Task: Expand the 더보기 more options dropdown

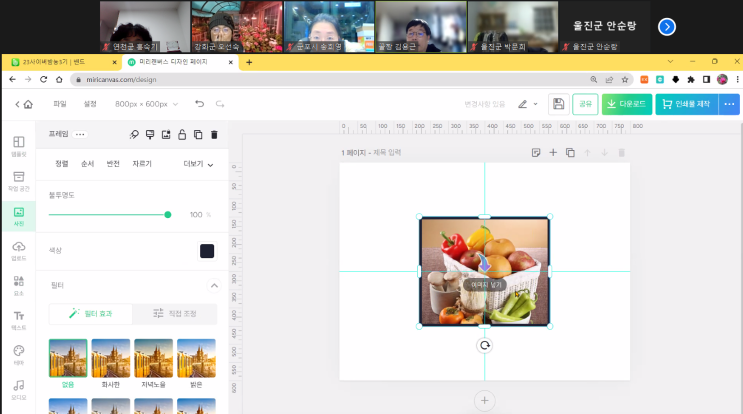Action: click(198, 164)
